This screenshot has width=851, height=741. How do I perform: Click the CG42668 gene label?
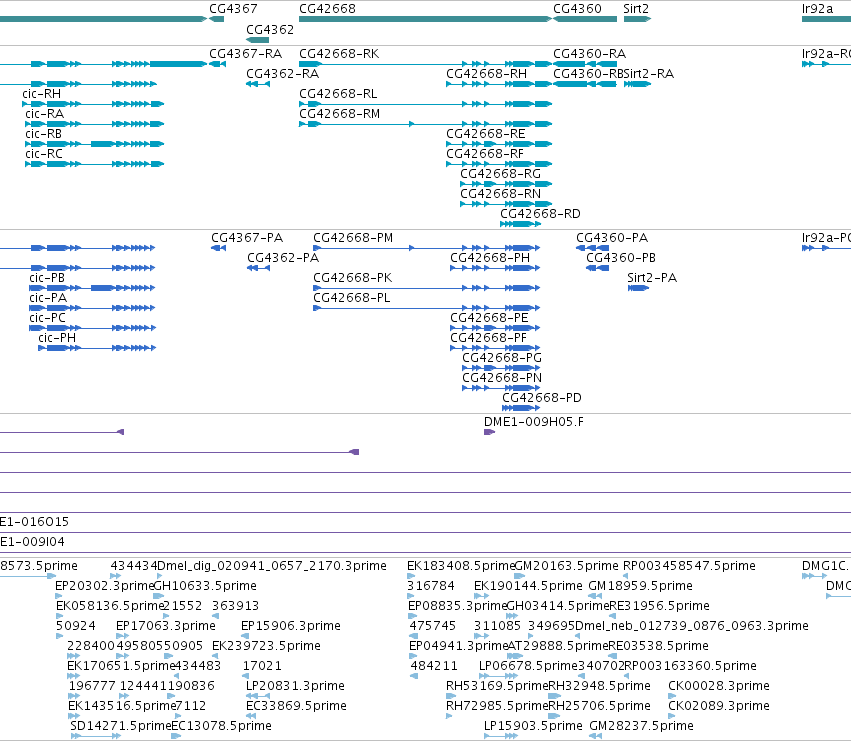pos(327,9)
